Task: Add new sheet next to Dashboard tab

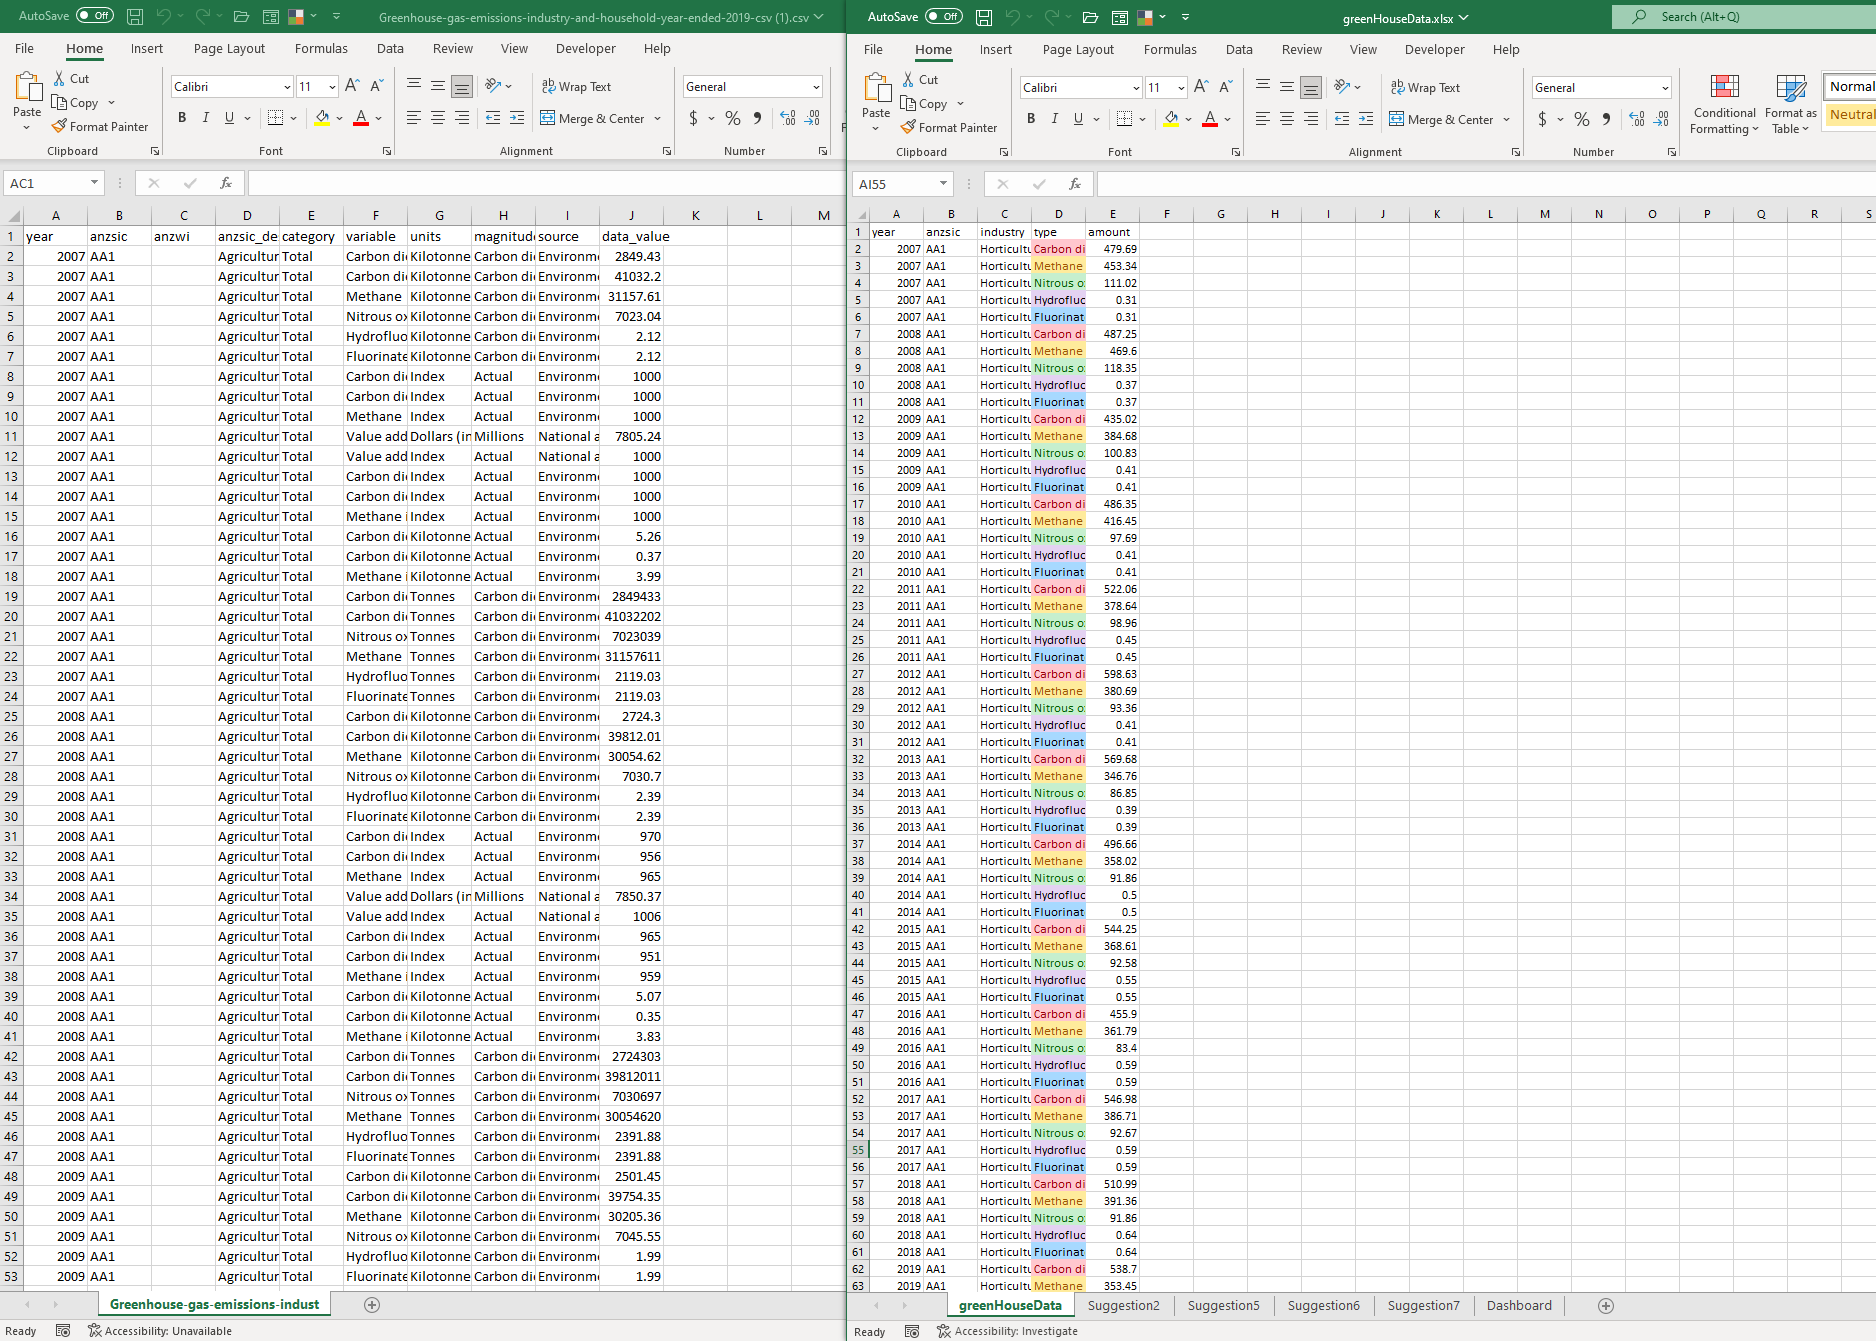Action: click(1606, 1306)
